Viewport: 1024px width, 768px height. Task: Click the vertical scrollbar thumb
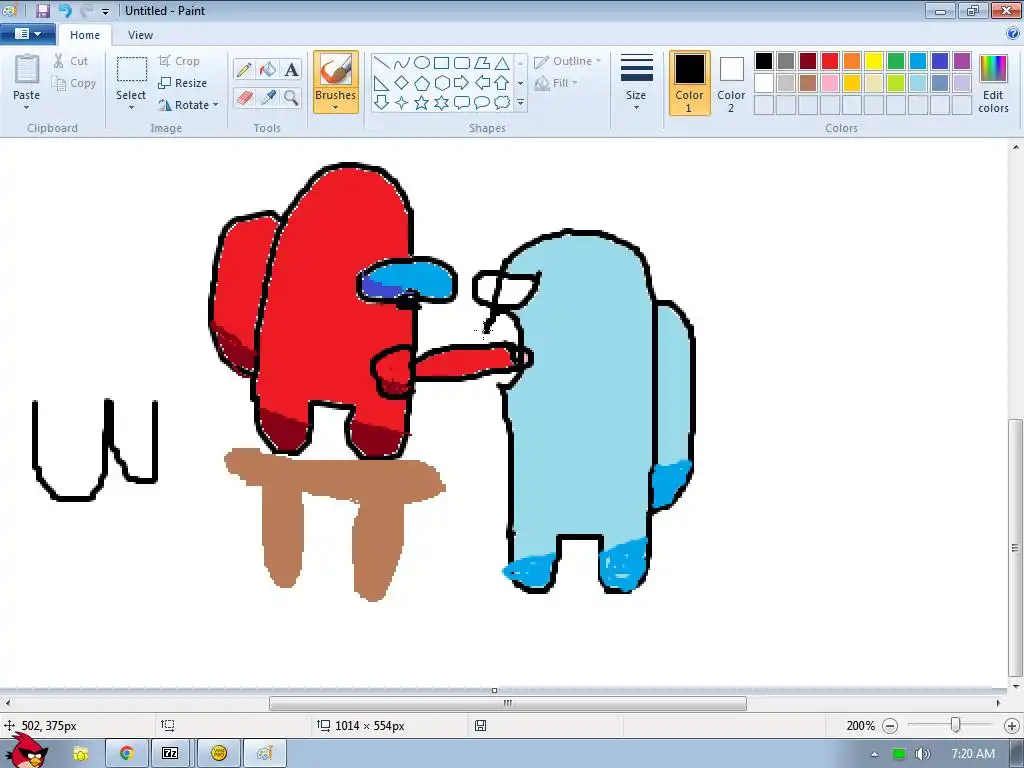tap(1015, 548)
